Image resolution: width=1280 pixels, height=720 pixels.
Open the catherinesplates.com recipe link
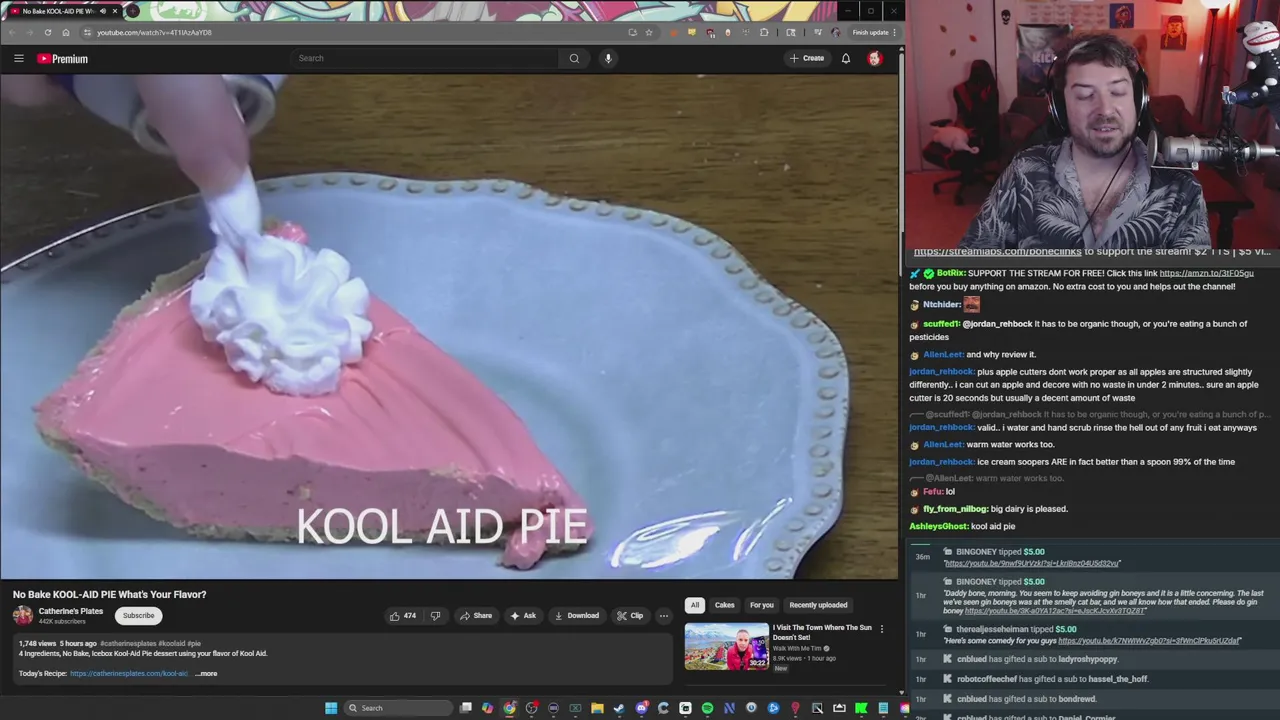coord(129,674)
